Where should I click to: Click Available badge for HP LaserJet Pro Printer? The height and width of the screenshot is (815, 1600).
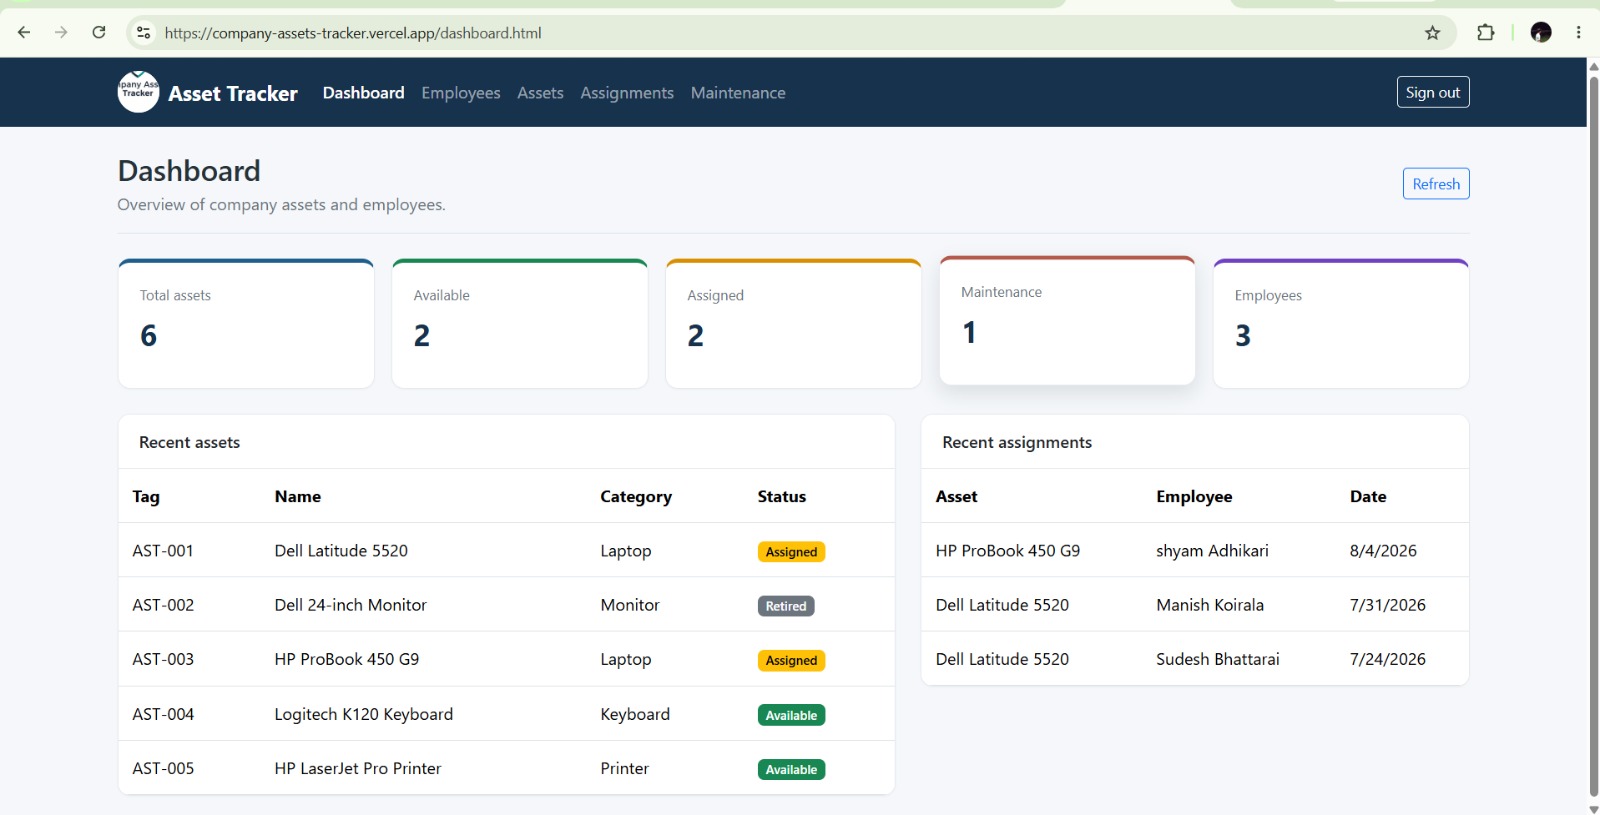791,770
